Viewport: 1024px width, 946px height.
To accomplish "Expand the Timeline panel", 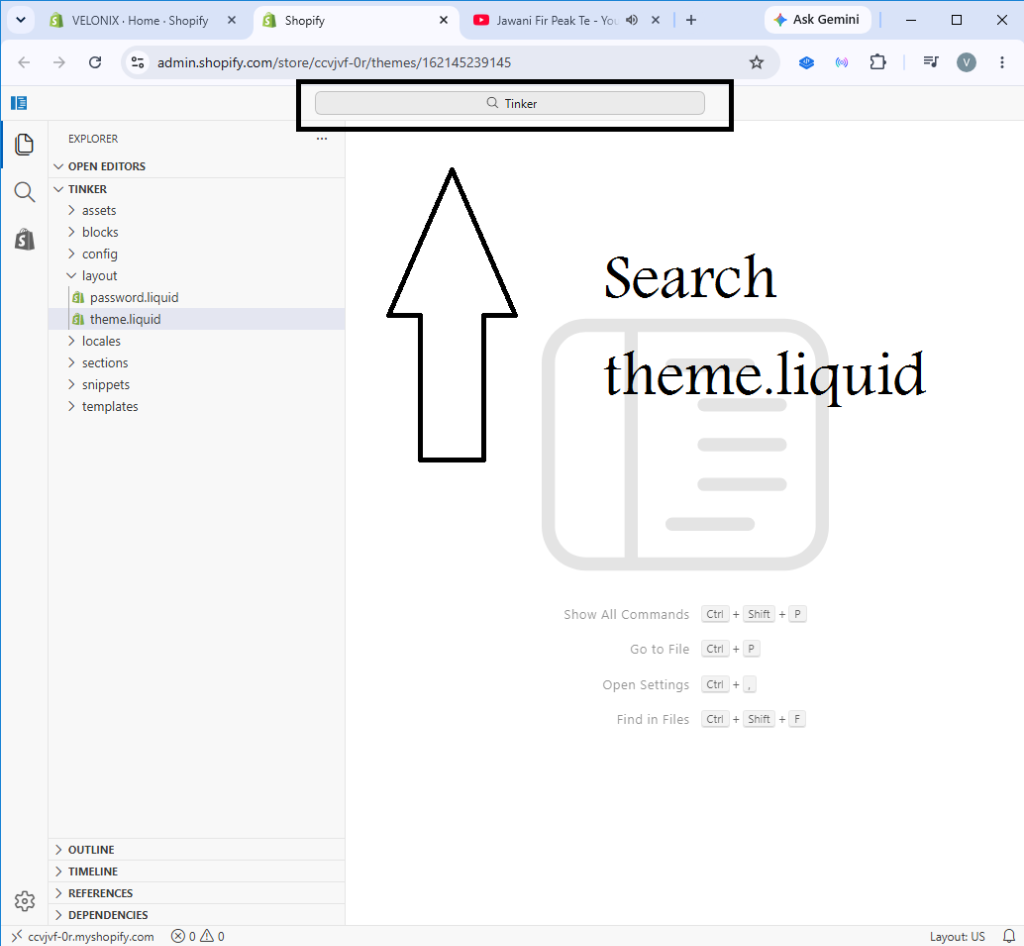I will [x=197, y=872].
